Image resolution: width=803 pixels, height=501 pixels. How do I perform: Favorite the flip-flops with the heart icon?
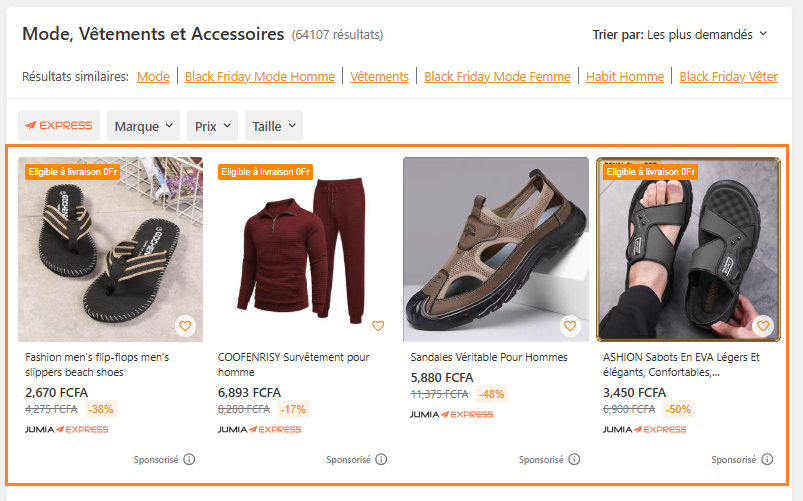[185, 326]
